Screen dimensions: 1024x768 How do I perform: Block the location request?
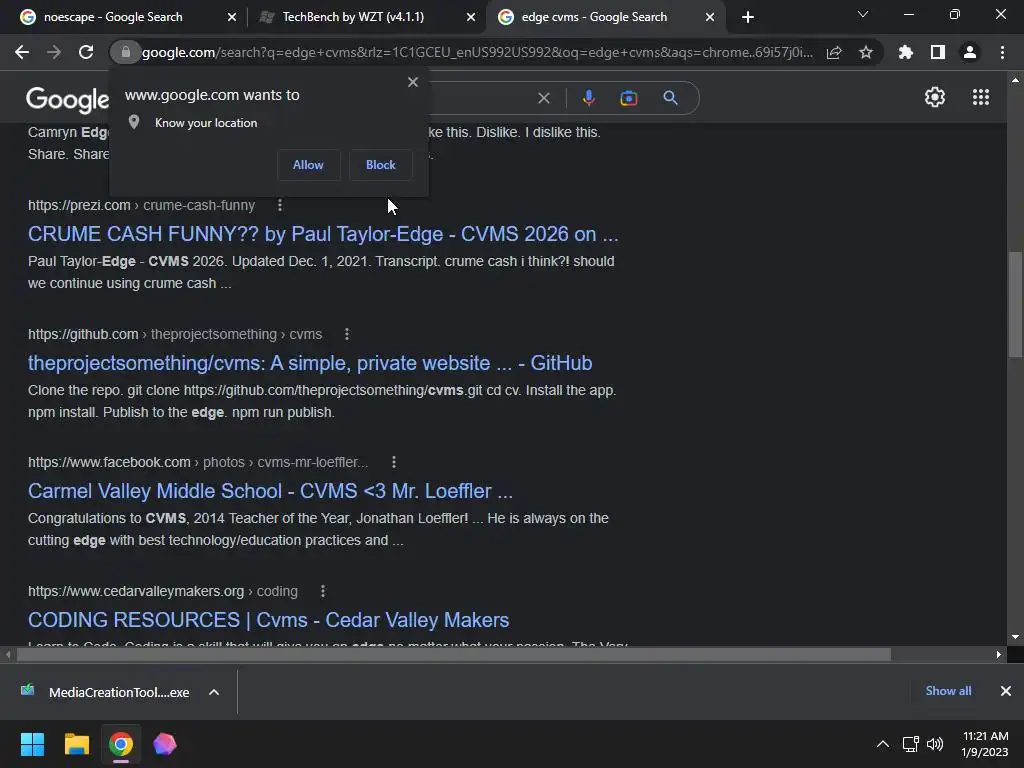click(x=381, y=165)
